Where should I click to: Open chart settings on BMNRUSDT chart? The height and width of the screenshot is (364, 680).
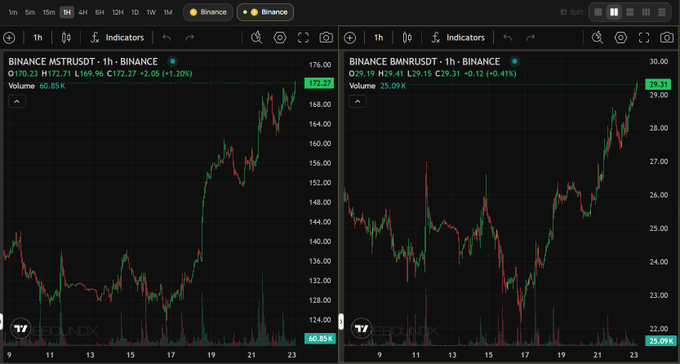(621, 38)
